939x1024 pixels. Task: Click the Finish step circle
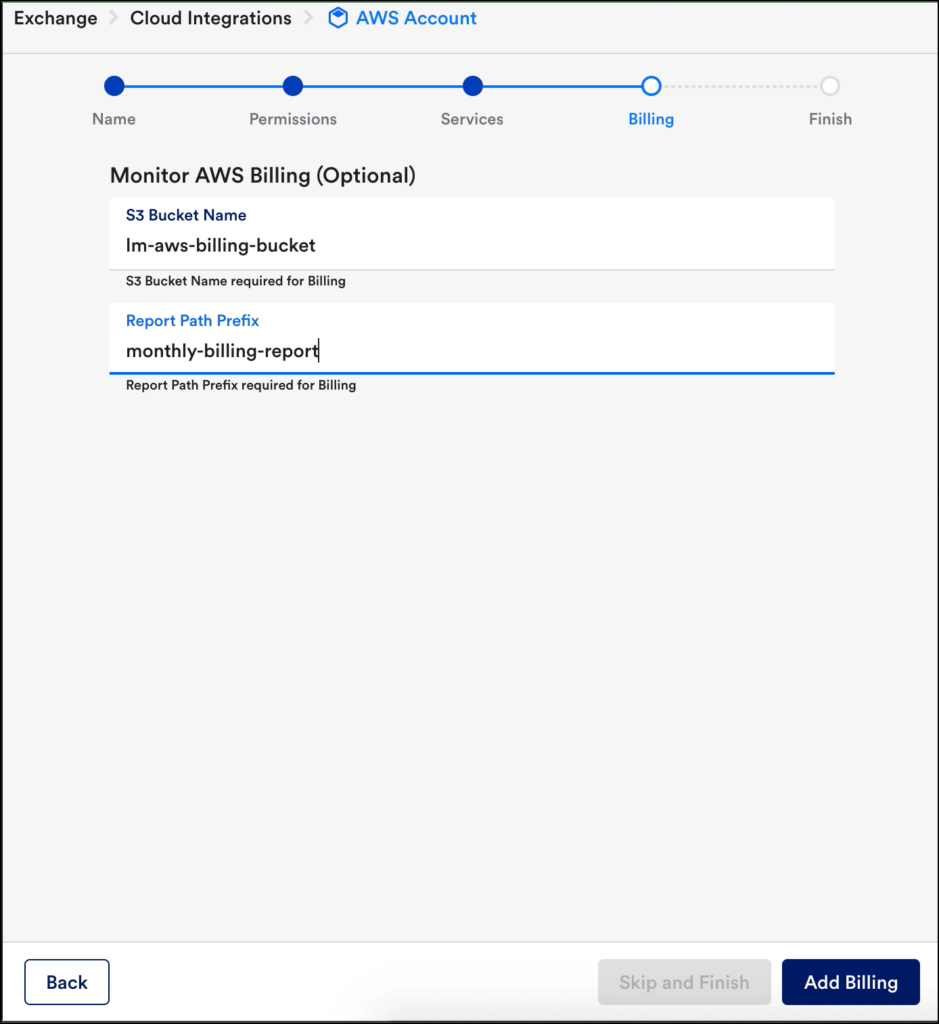(830, 86)
